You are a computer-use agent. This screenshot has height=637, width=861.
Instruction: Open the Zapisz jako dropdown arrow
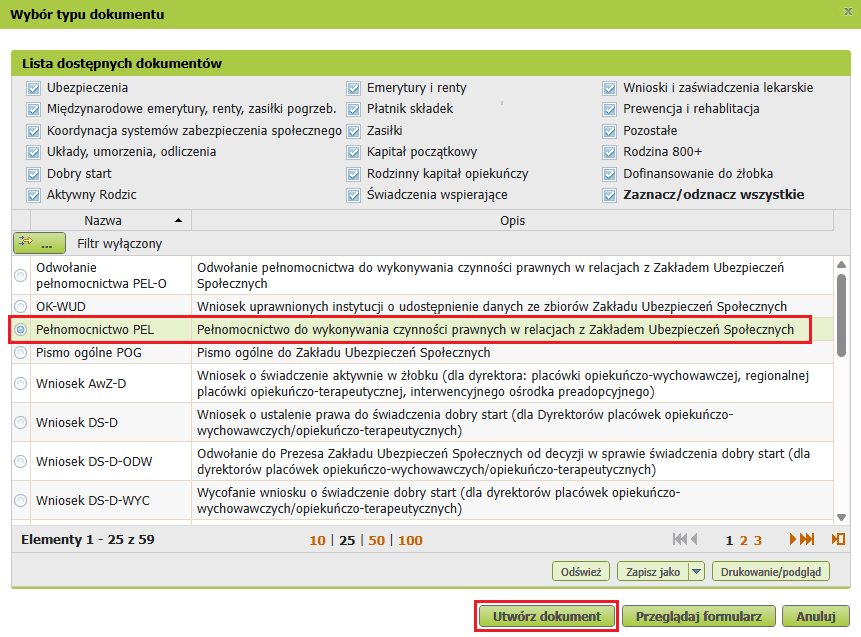pos(695,572)
